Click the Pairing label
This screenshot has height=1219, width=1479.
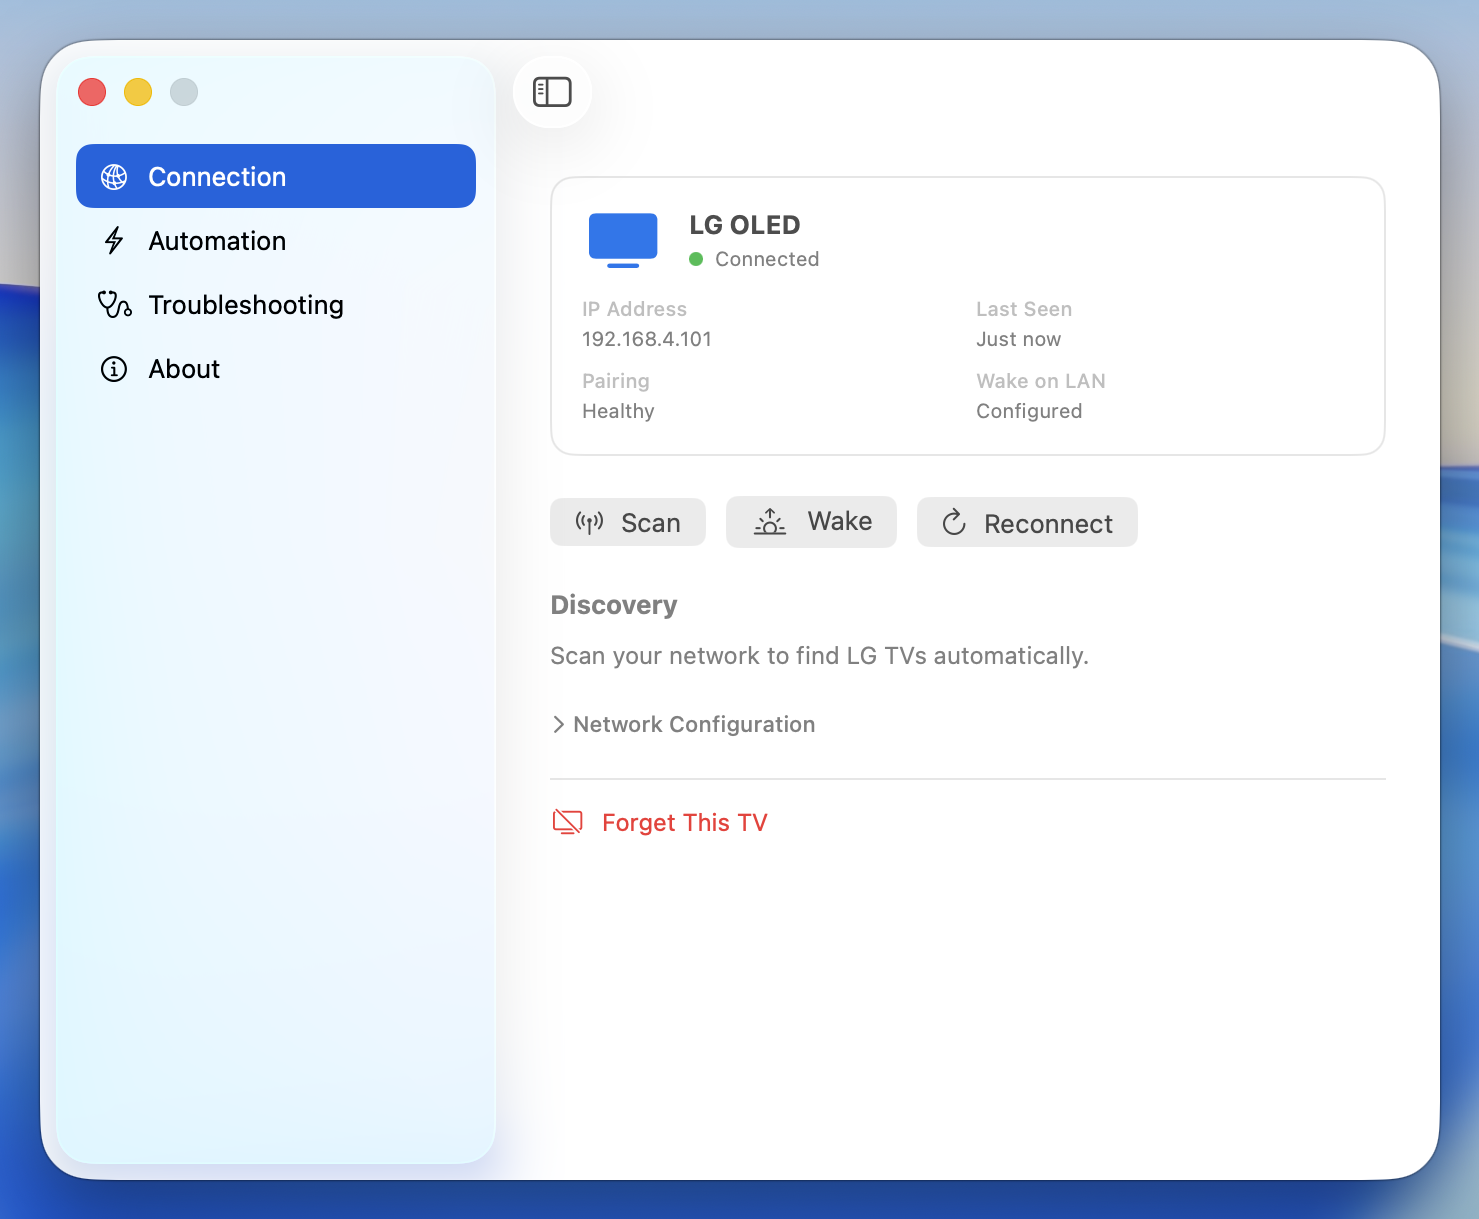click(x=616, y=381)
